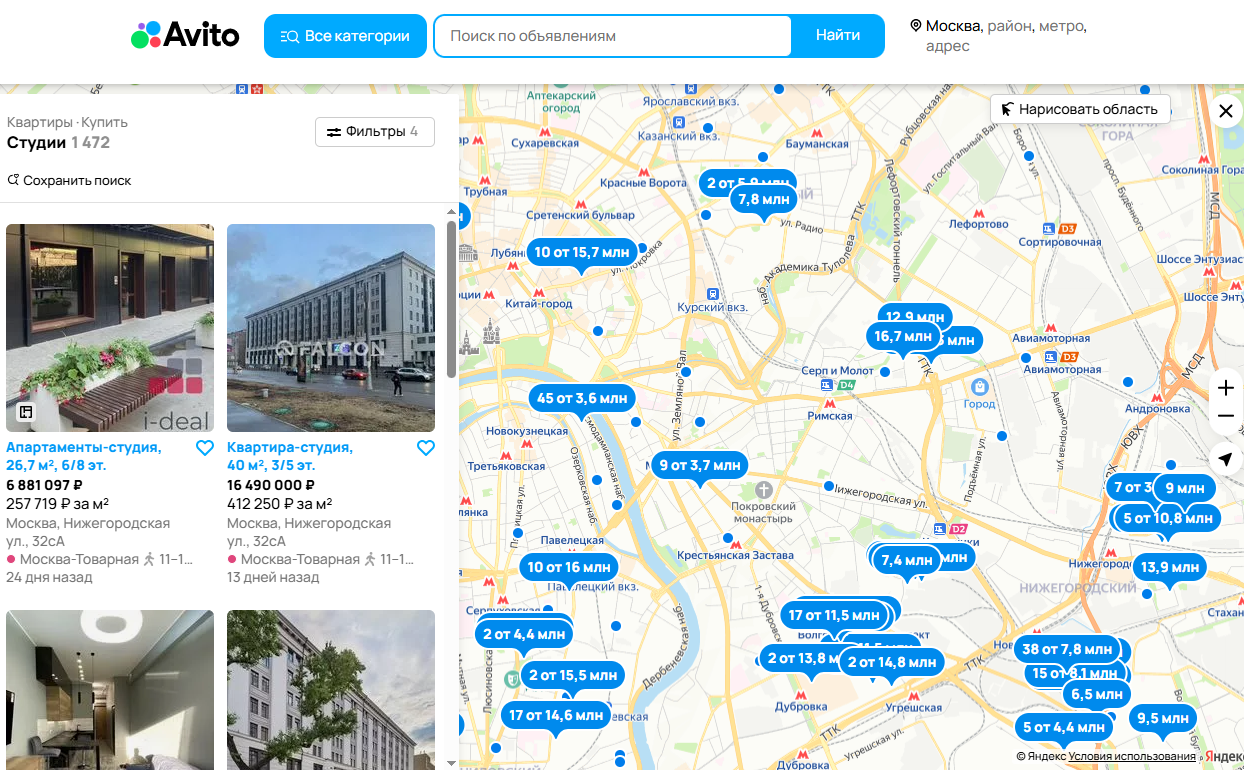
Task: Click Квартиры breadcrumb link
Action: pos(40,122)
